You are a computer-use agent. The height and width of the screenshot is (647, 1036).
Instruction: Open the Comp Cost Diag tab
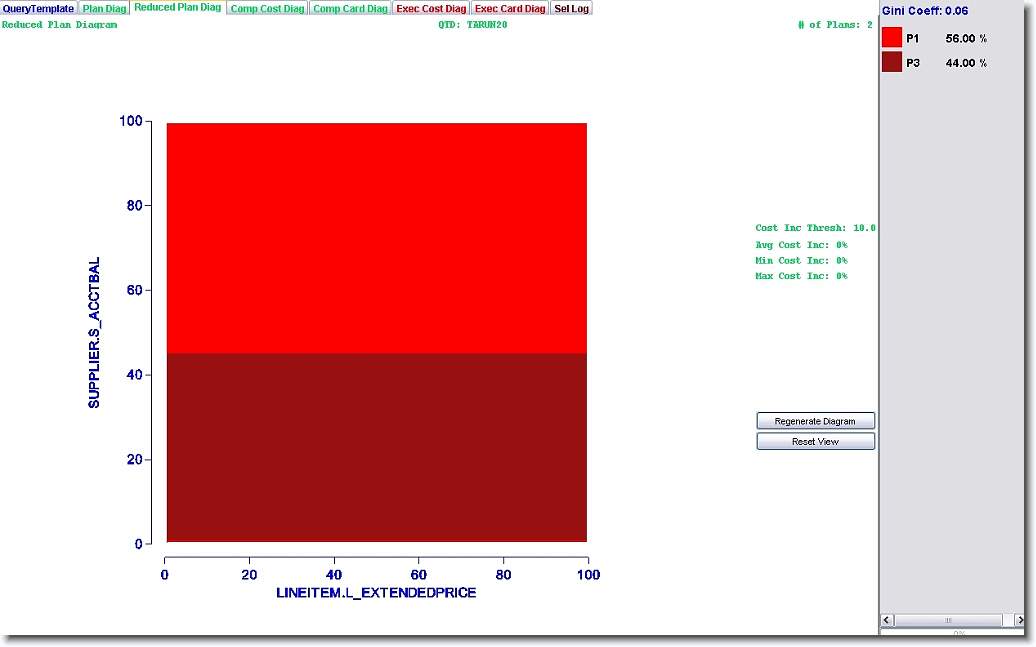(267, 8)
